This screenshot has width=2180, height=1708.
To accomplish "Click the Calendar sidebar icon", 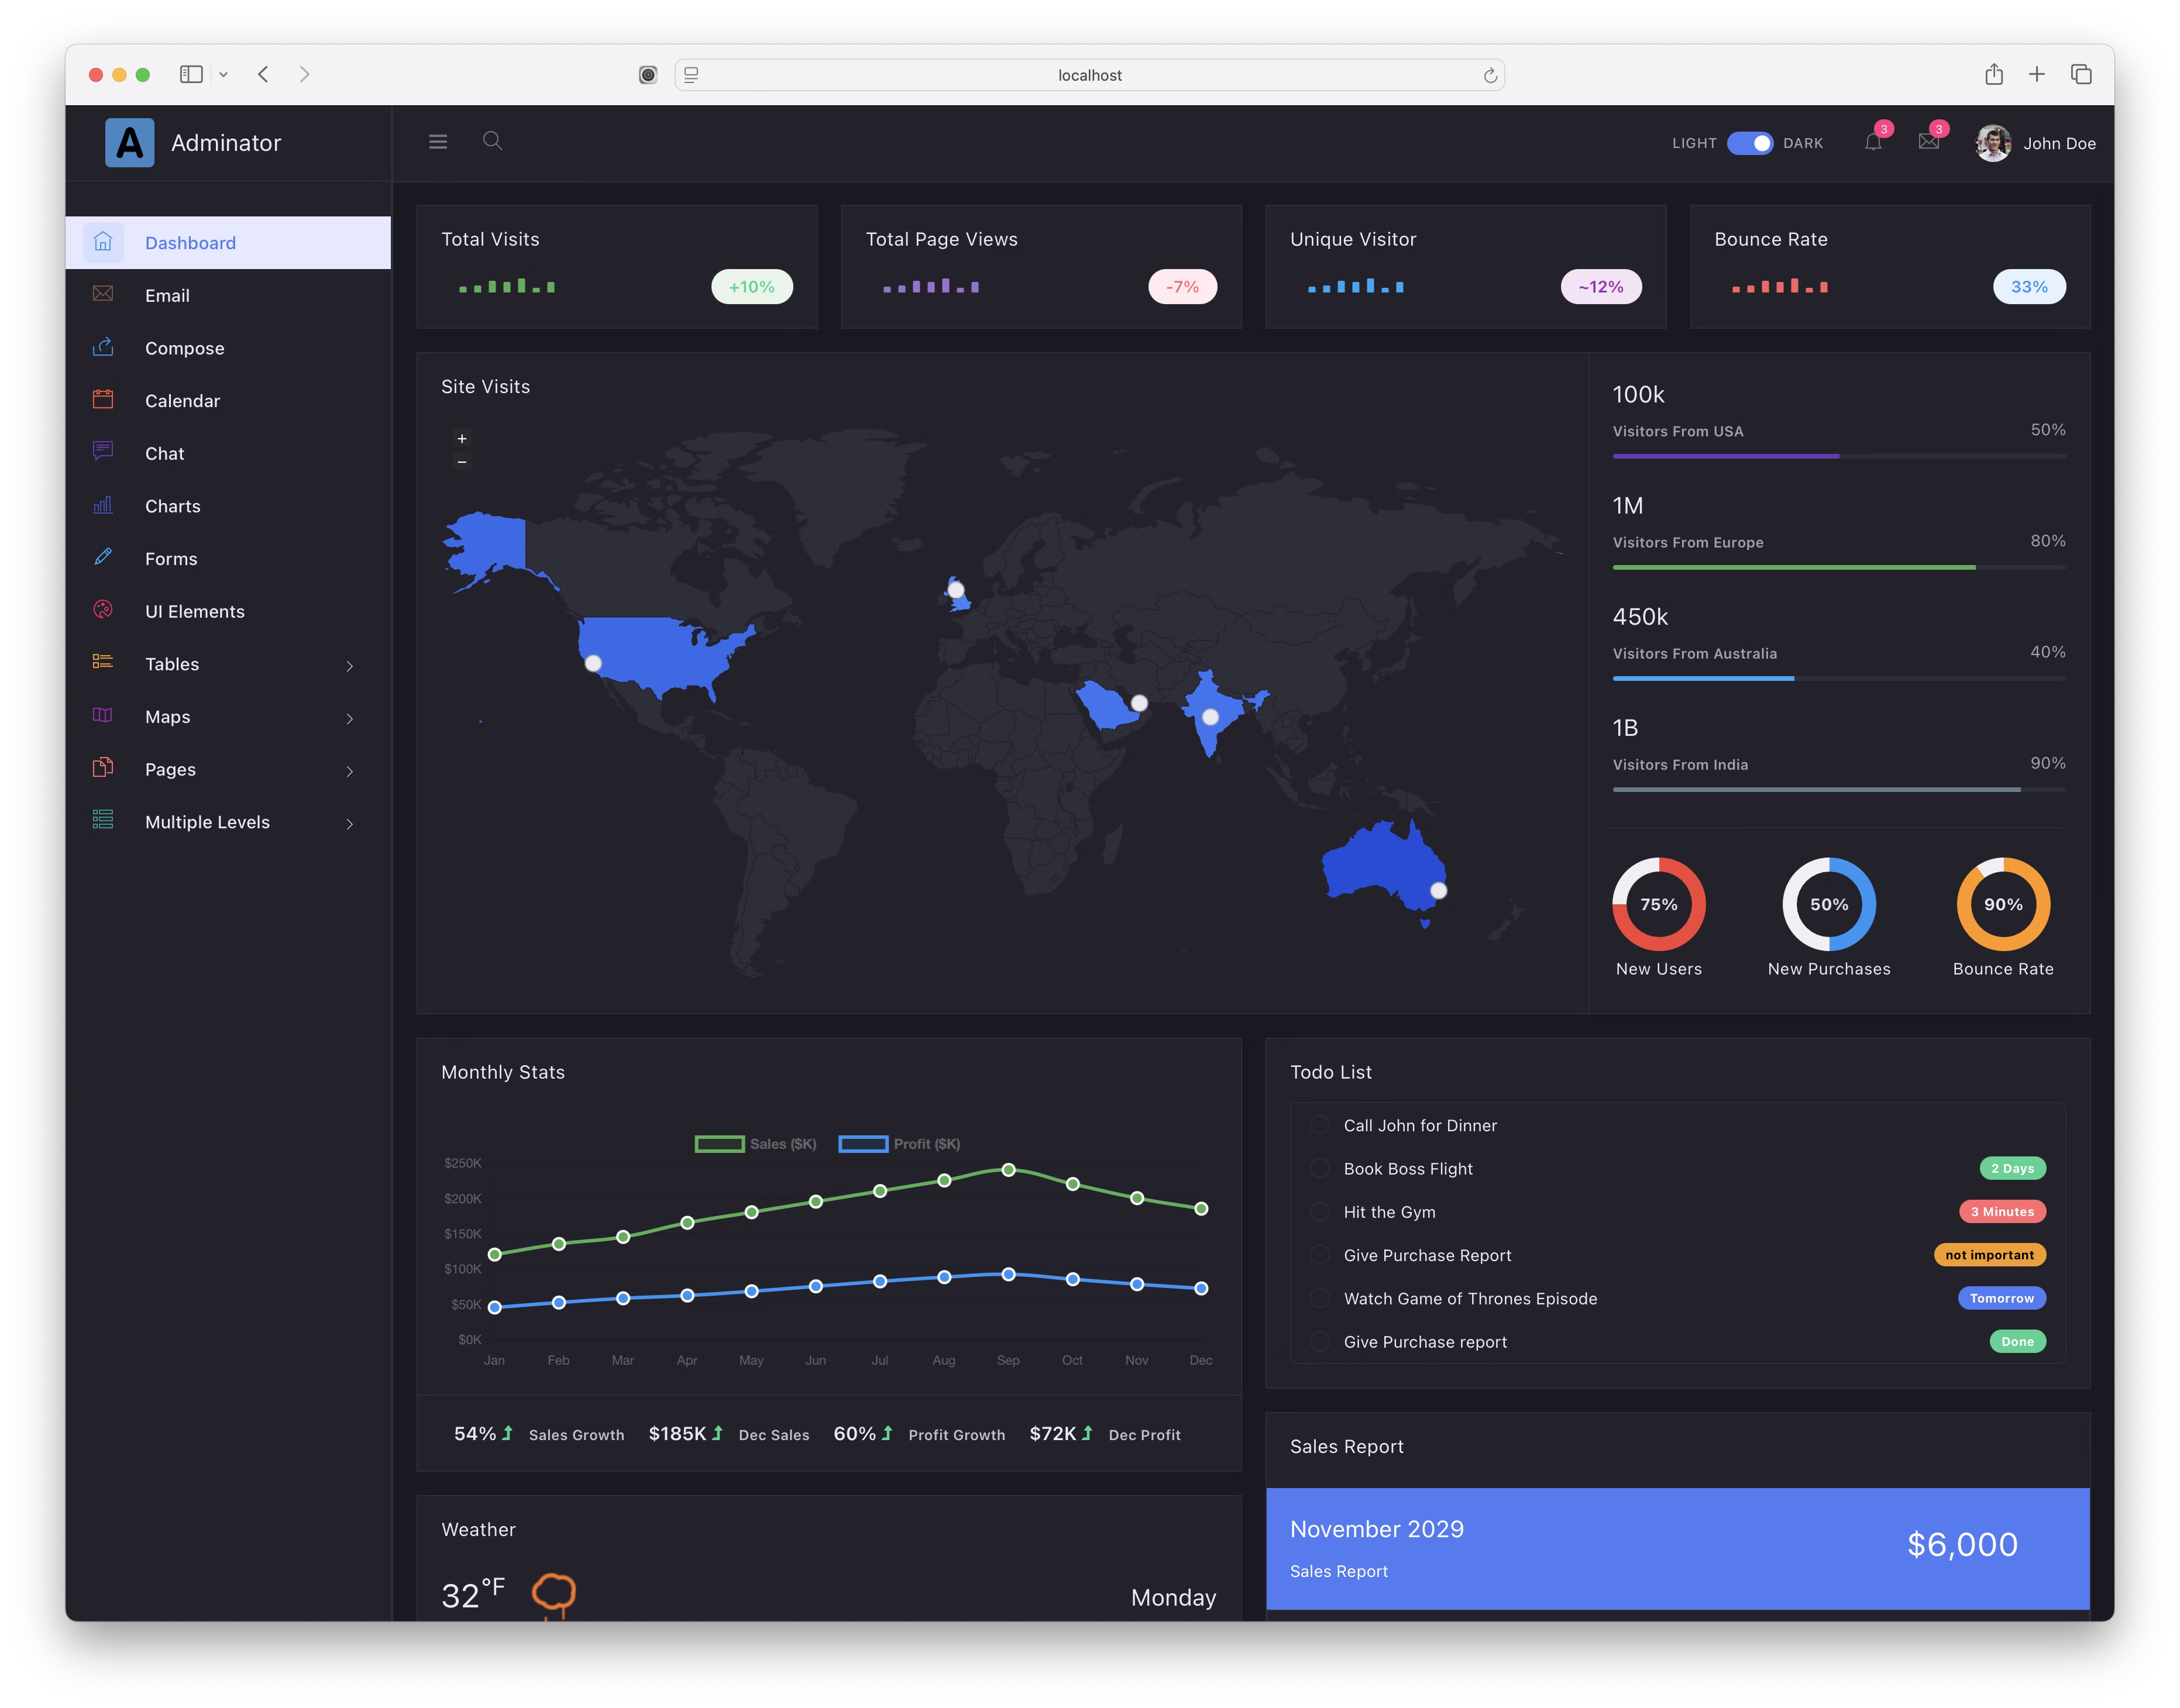I will 103,400.
